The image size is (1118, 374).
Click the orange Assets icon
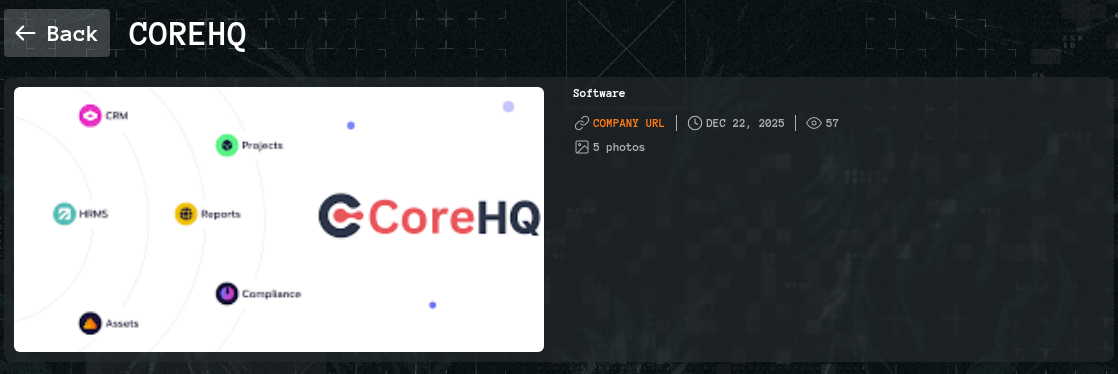[x=90, y=323]
